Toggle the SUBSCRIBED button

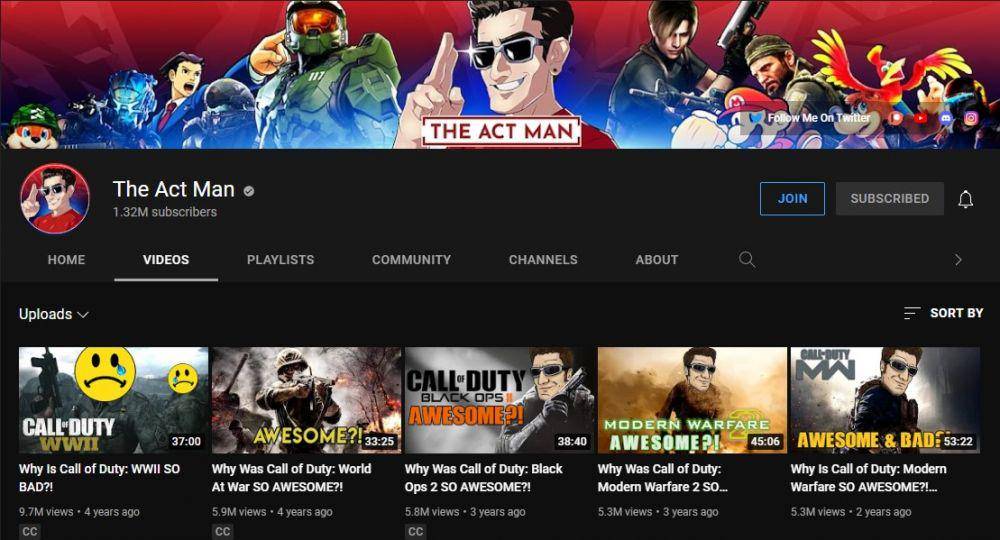point(890,198)
